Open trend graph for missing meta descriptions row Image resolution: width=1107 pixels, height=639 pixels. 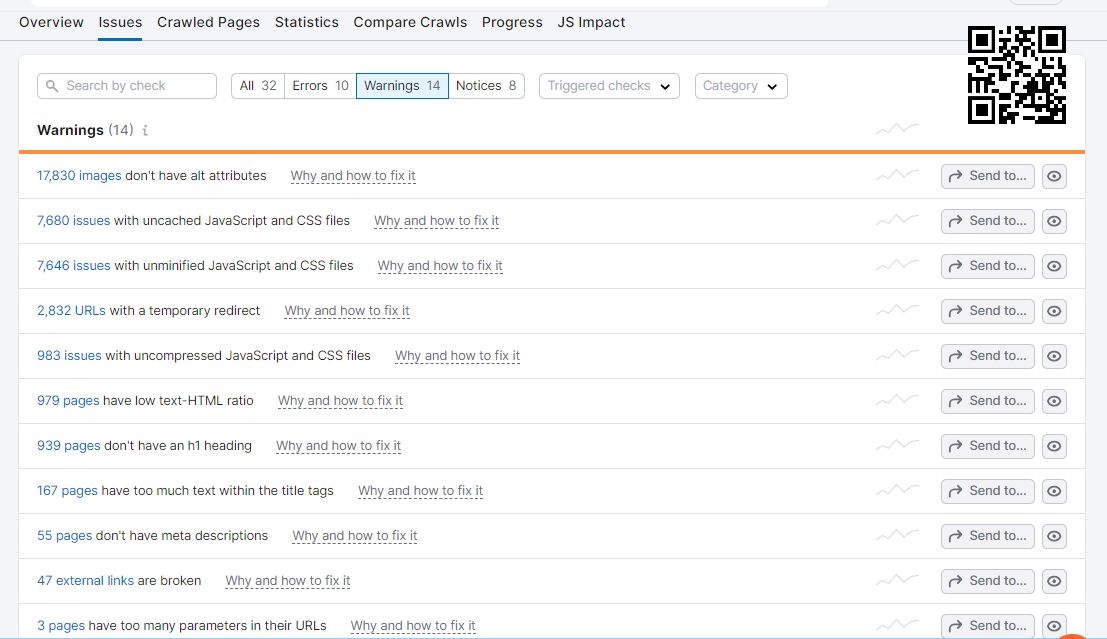[897, 535]
